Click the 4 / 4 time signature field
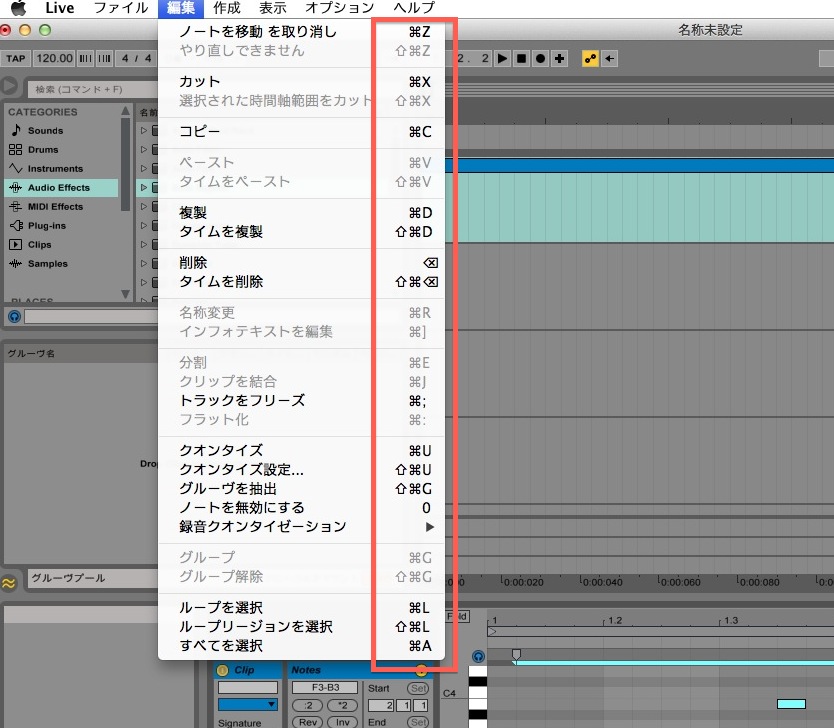The width and height of the screenshot is (834, 728). pyautogui.click(x=136, y=58)
